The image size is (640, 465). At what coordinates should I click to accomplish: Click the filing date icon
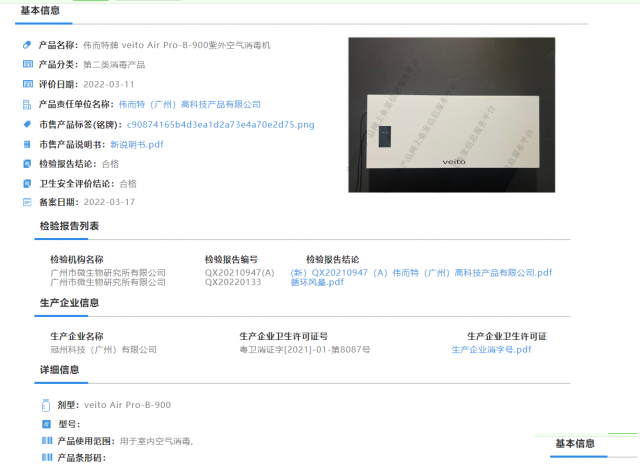28,202
